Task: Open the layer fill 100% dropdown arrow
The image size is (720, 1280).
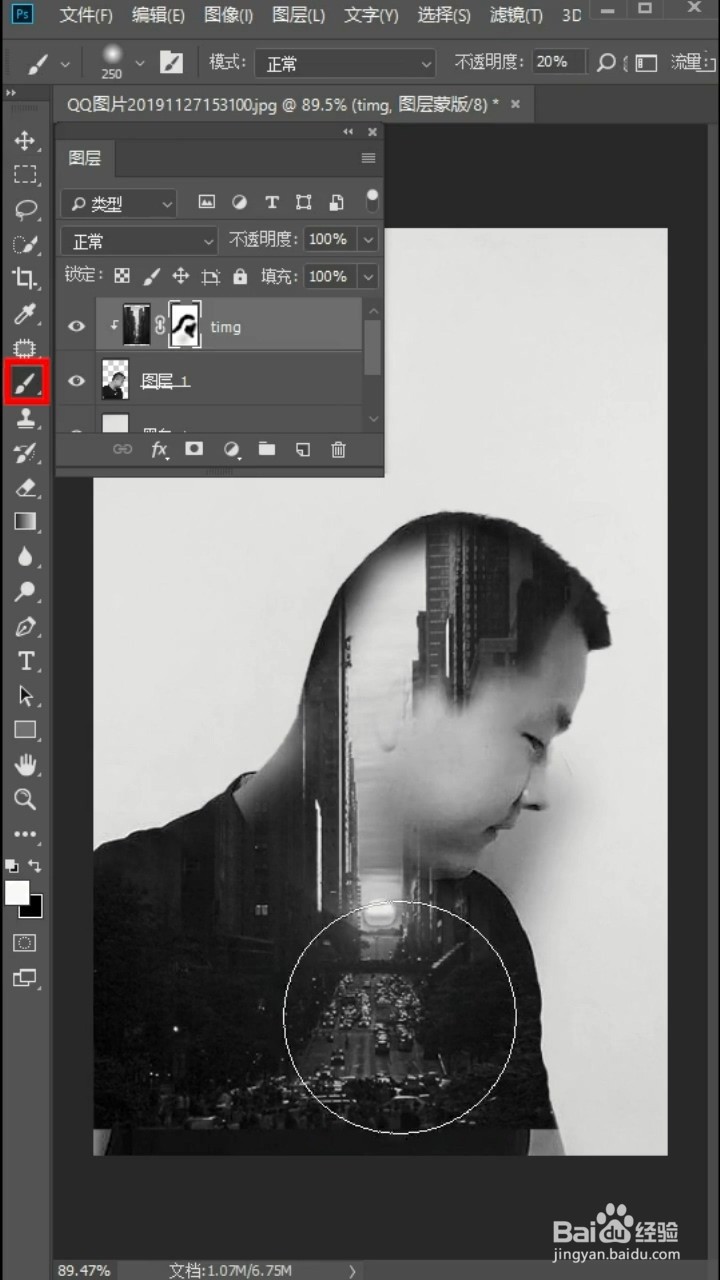Action: click(368, 277)
